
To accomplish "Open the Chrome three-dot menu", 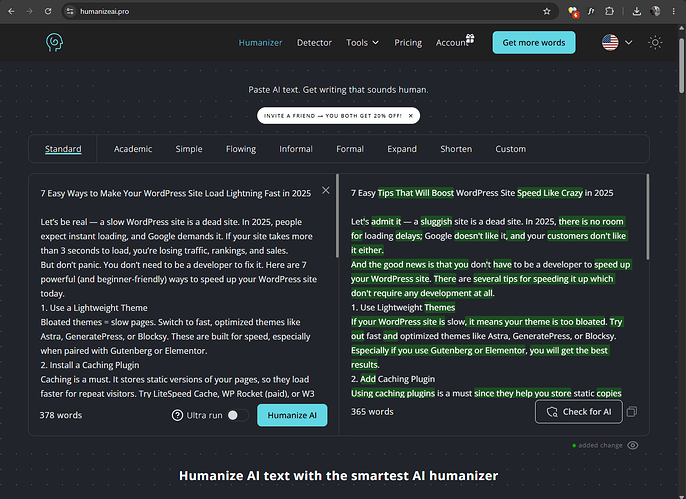I will pos(673,11).
